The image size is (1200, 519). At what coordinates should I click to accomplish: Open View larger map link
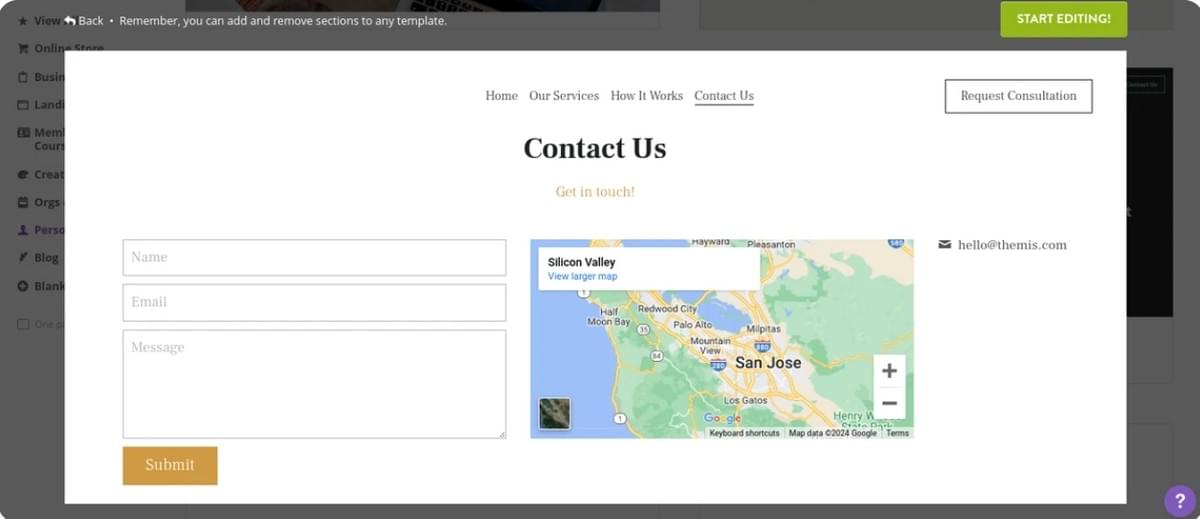click(x=582, y=276)
